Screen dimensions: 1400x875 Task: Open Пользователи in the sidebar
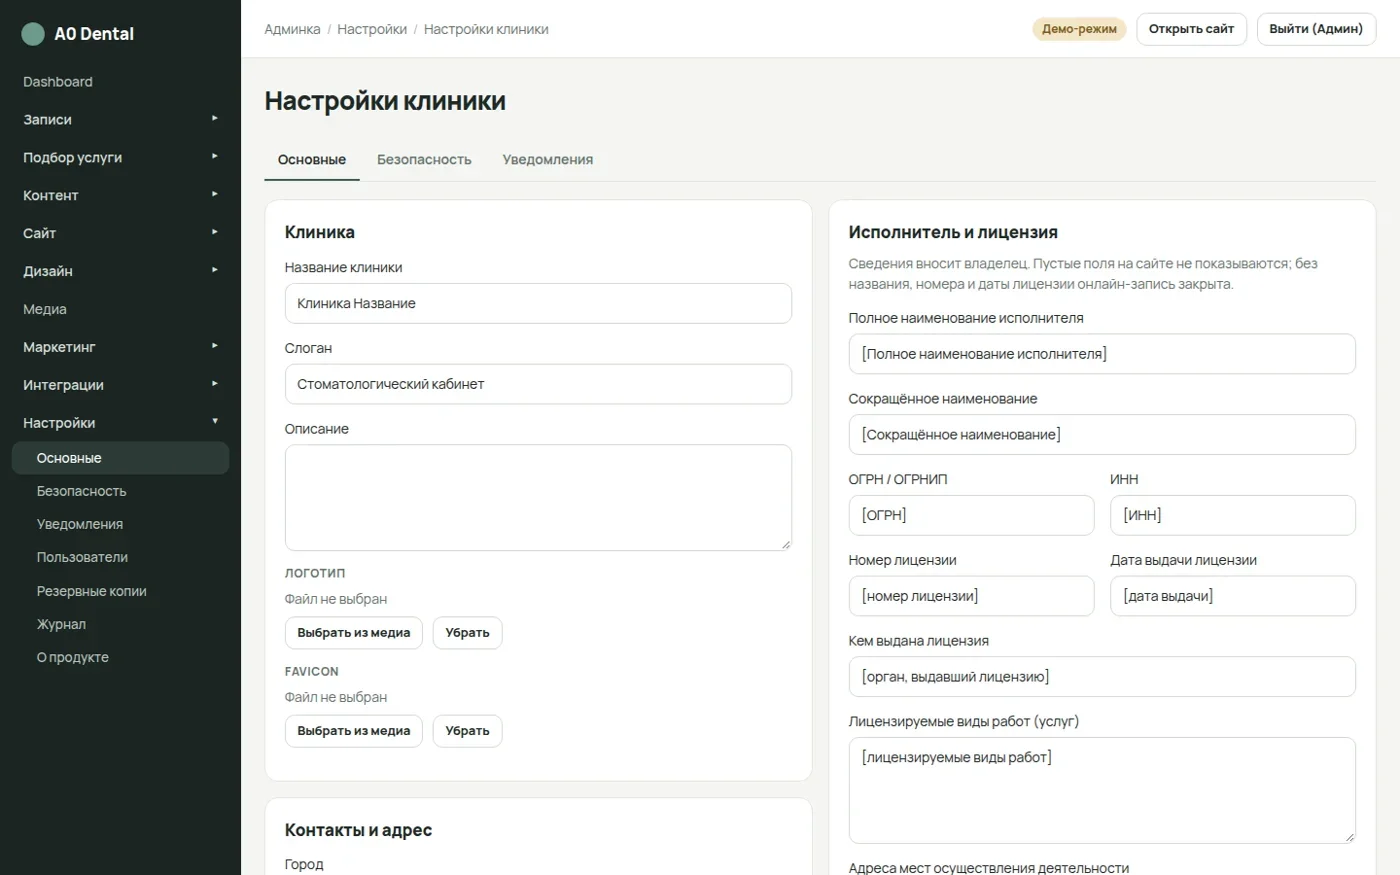(120, 557)
